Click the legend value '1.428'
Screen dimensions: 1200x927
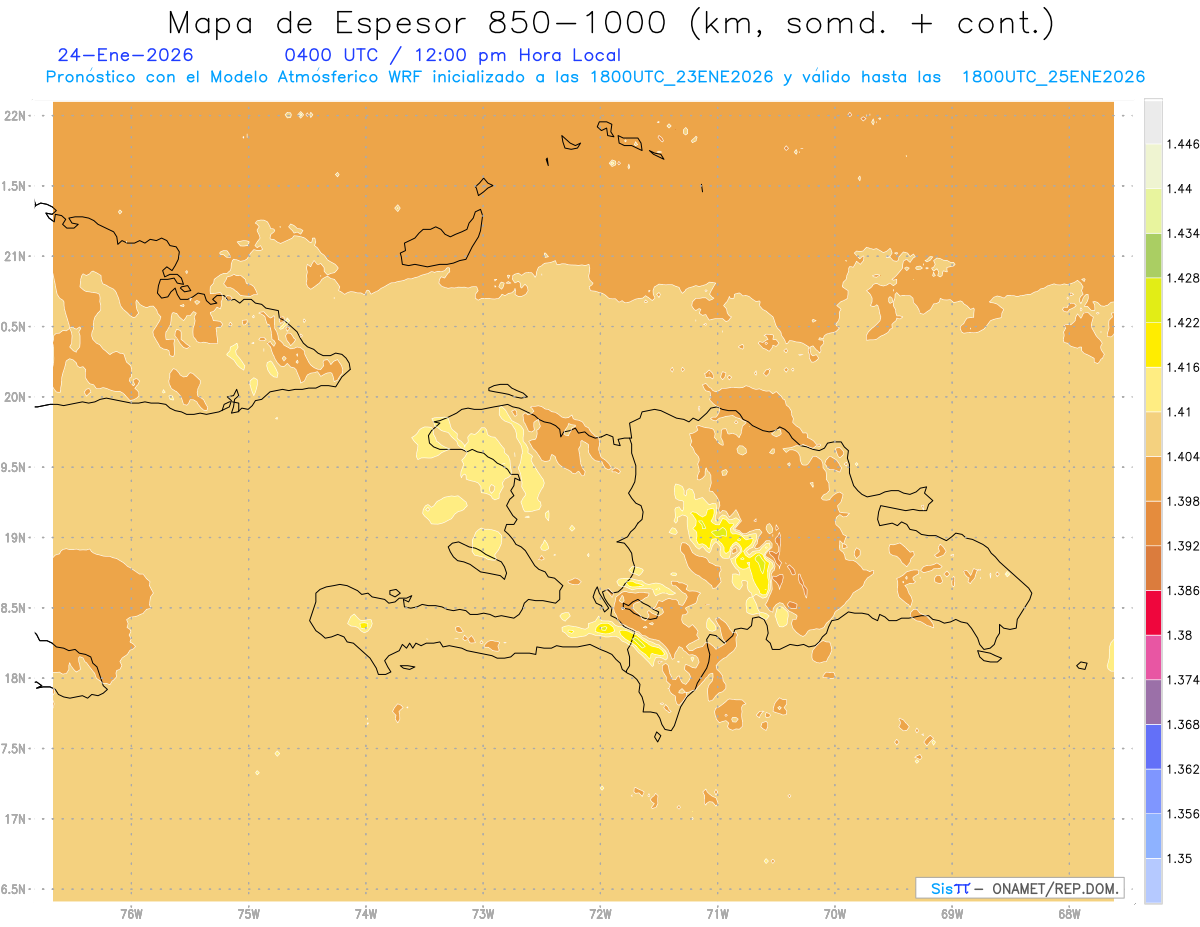(x=1184, y=278)
